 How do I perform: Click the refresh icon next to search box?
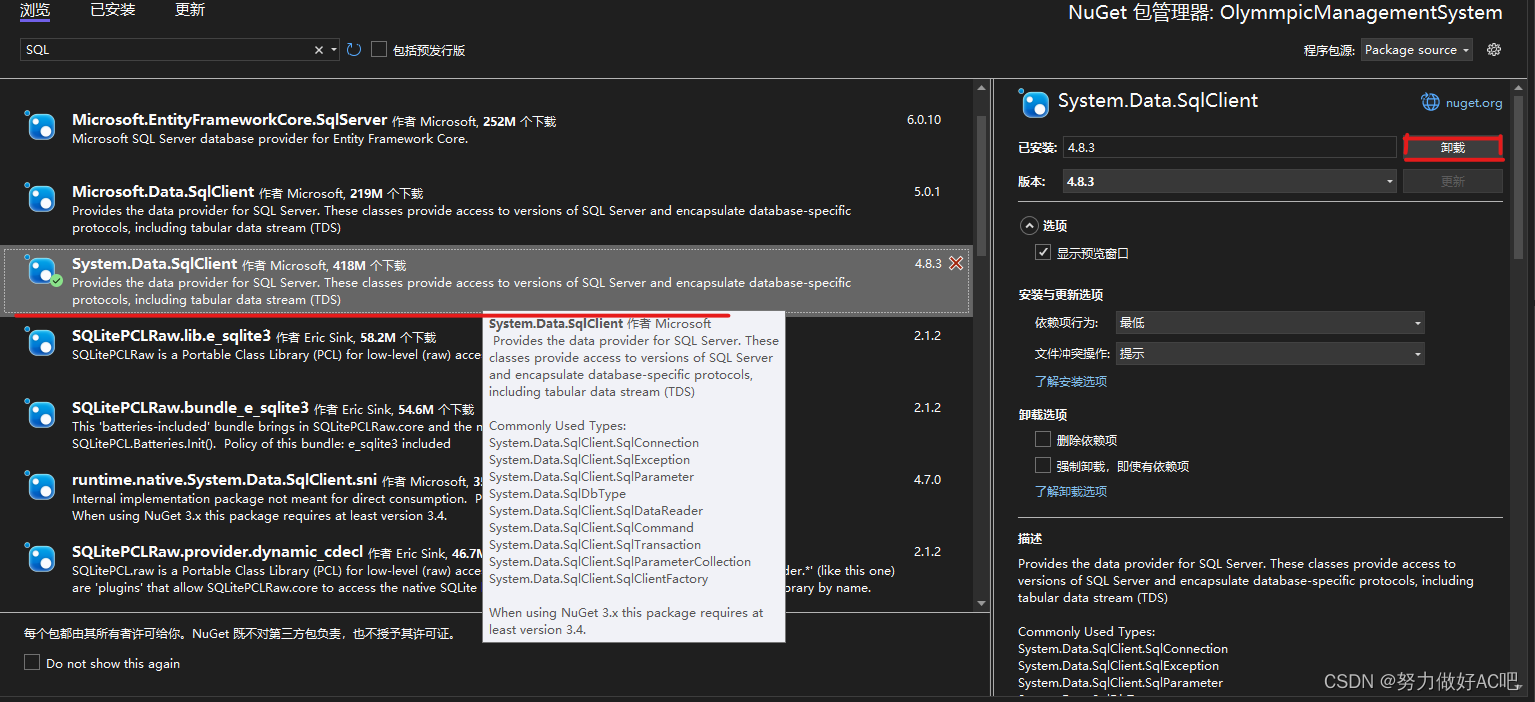coord(354,50)
